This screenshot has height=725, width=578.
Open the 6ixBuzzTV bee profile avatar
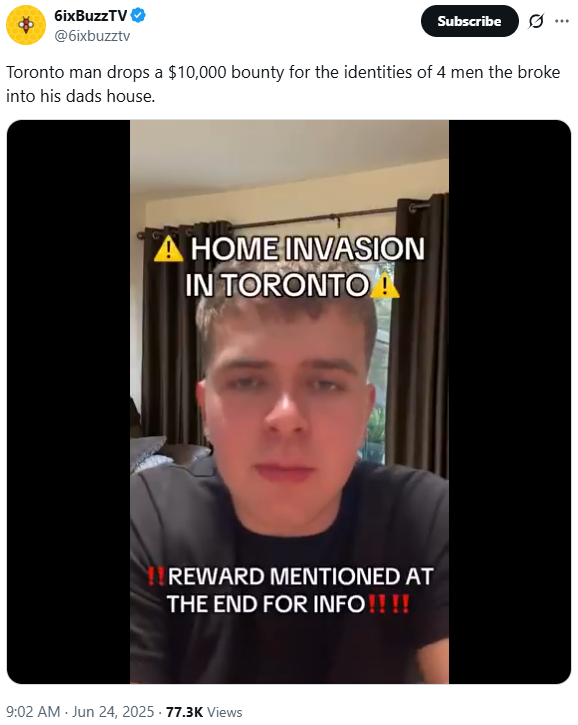tap(26, 25)
